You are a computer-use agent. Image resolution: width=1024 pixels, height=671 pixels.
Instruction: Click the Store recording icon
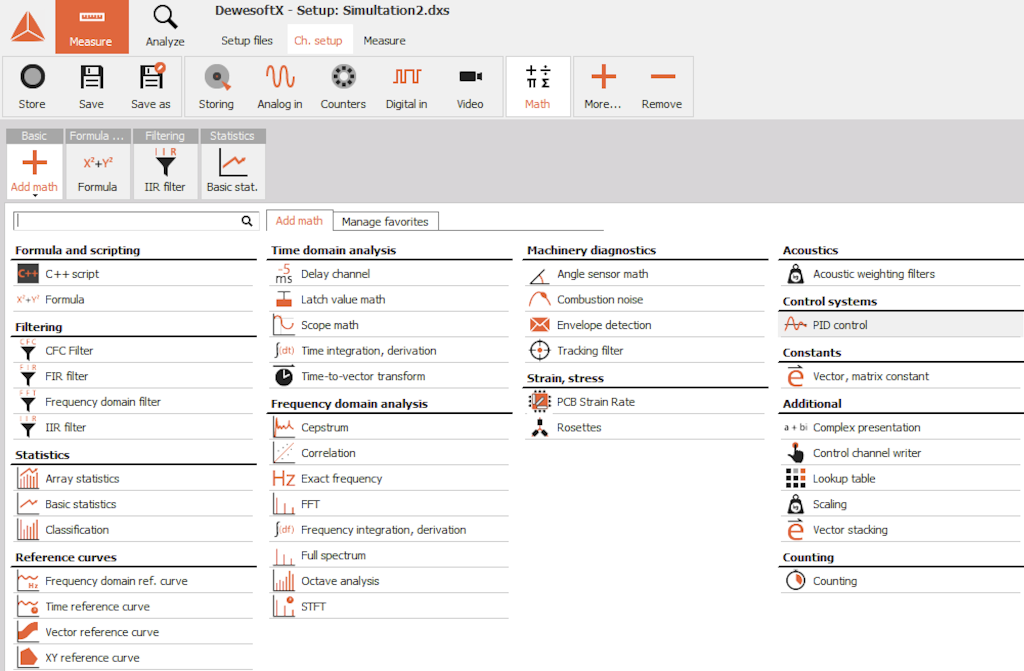pos(32,77)
